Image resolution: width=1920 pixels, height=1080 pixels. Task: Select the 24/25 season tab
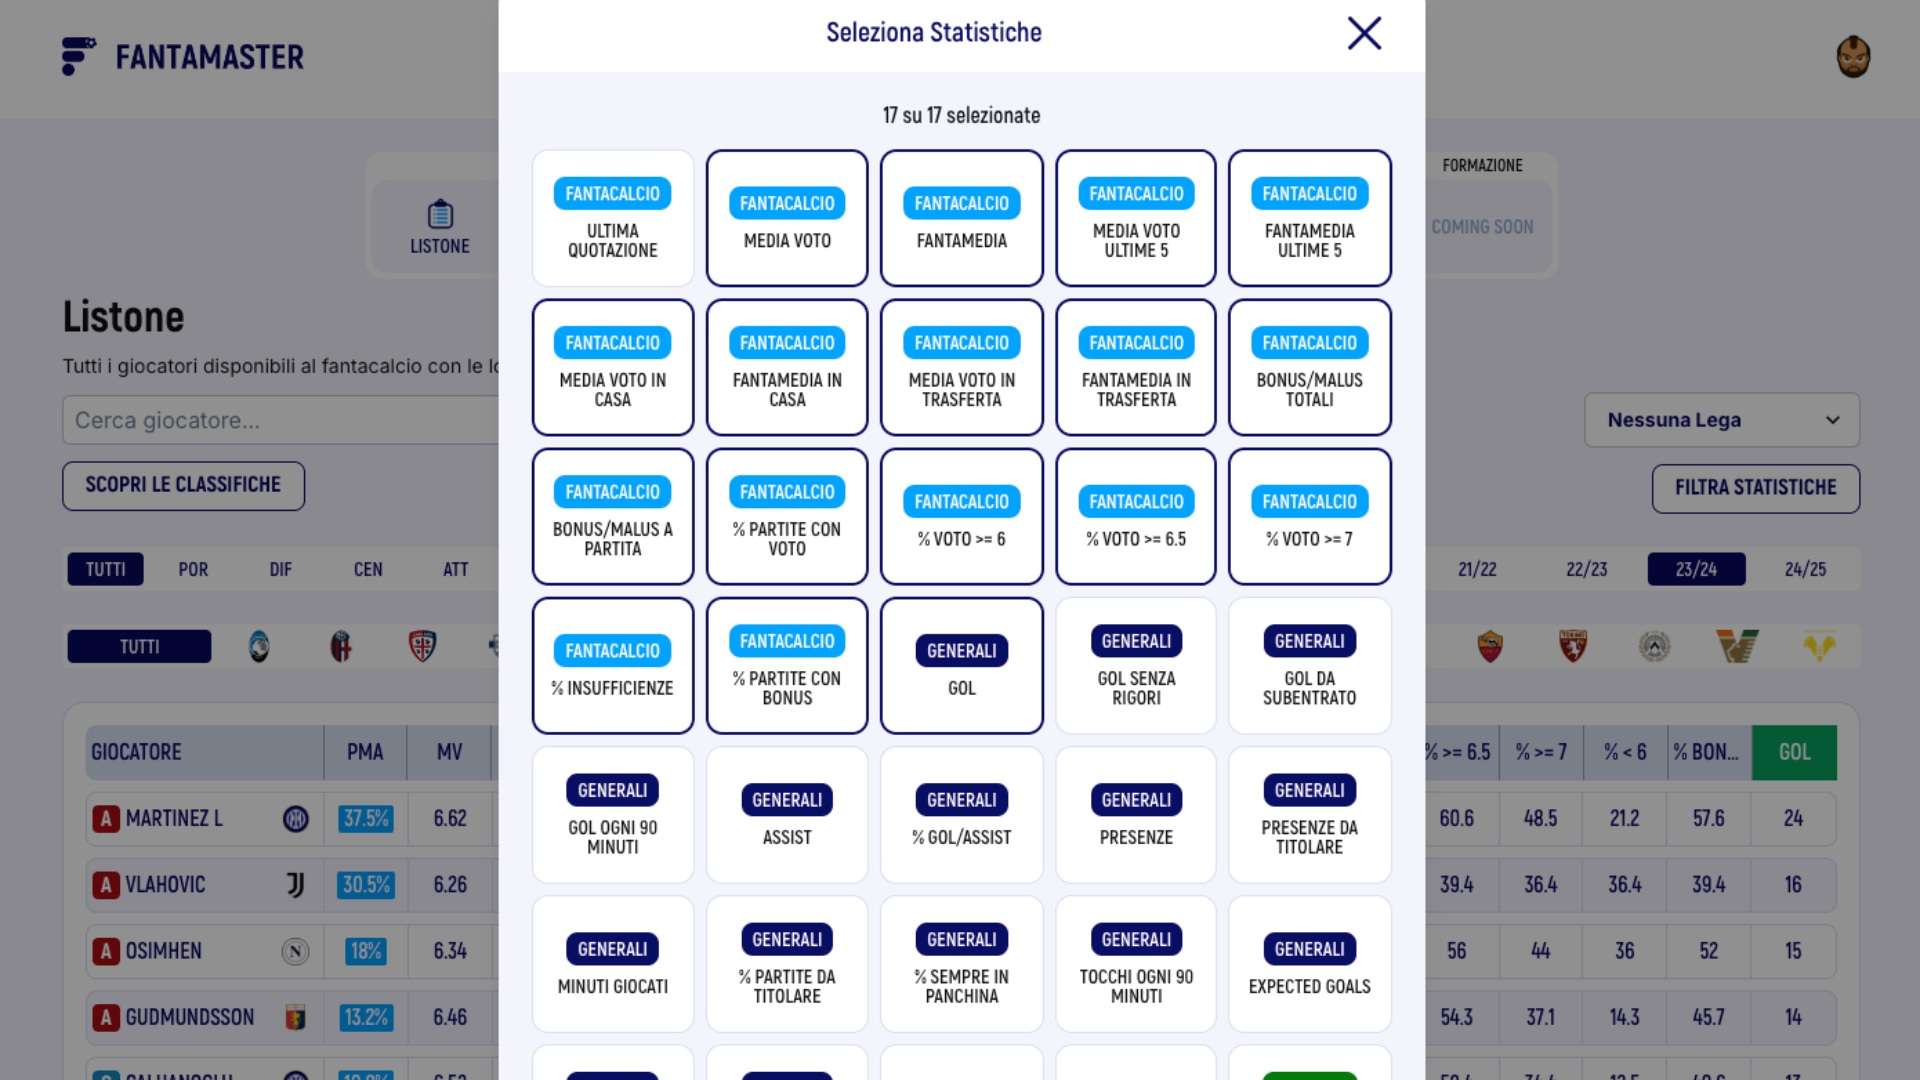(x=1805, y=570)
